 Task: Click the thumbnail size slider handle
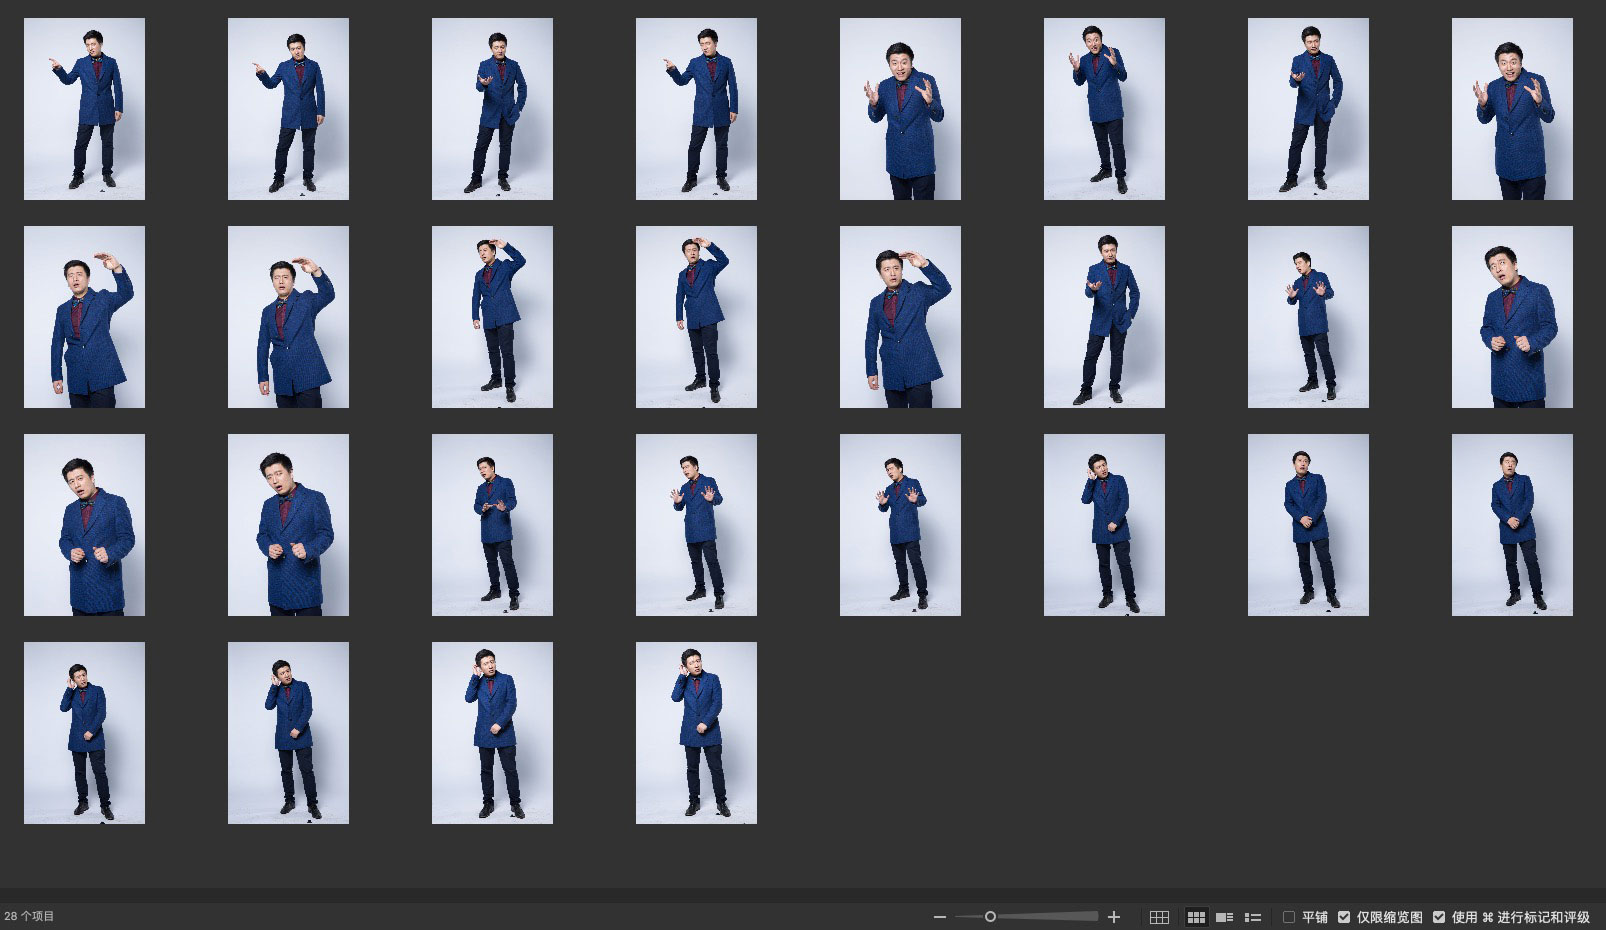pos(990,917)
